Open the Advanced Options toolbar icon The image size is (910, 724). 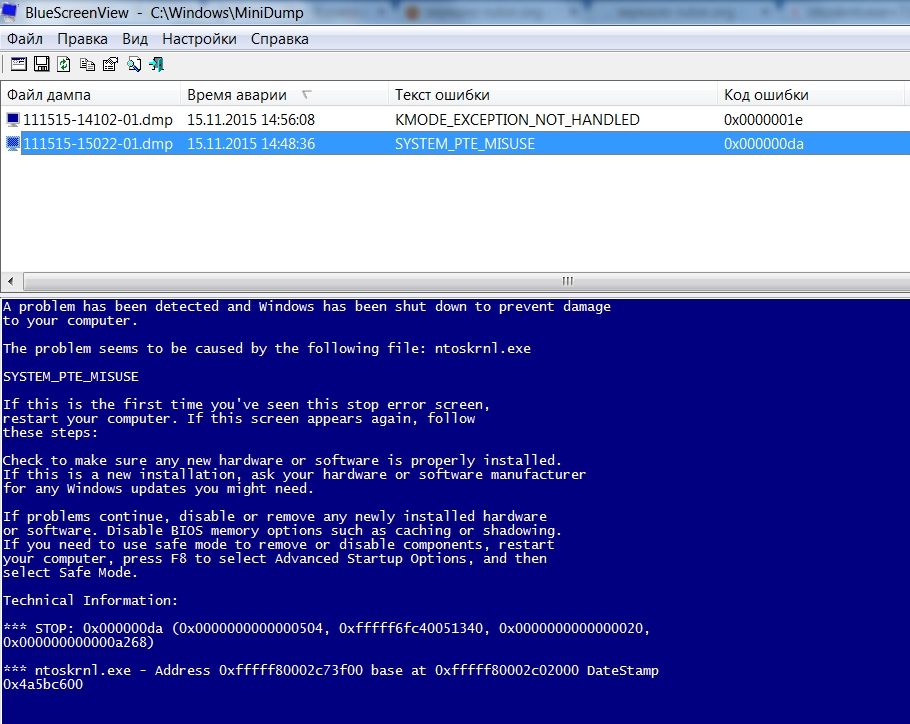(19, 64)
